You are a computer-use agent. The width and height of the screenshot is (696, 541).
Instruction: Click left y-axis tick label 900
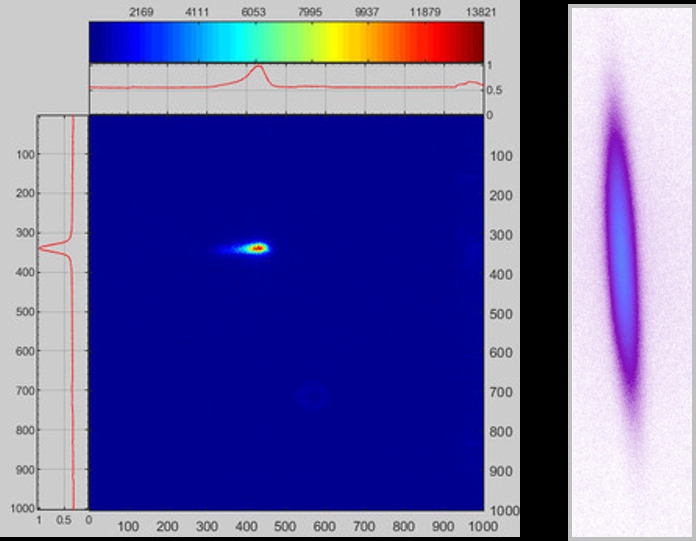click(26, 470)
